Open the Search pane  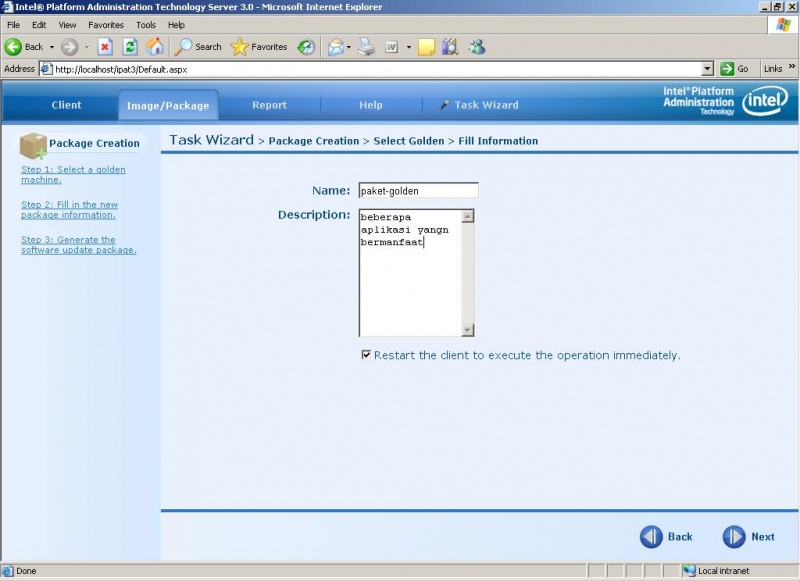(196, 46)
